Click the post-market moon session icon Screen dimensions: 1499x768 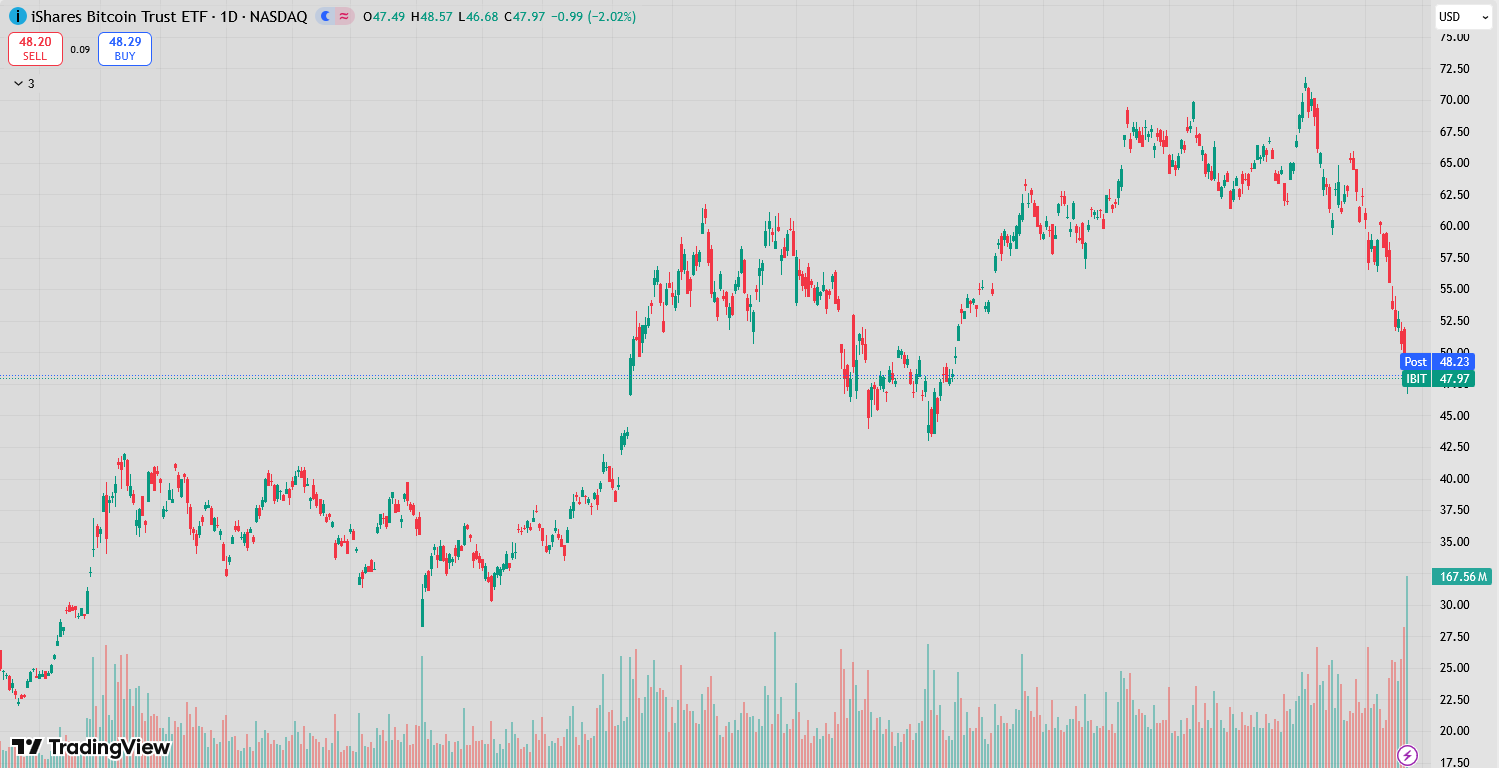(x=326, y=16)
